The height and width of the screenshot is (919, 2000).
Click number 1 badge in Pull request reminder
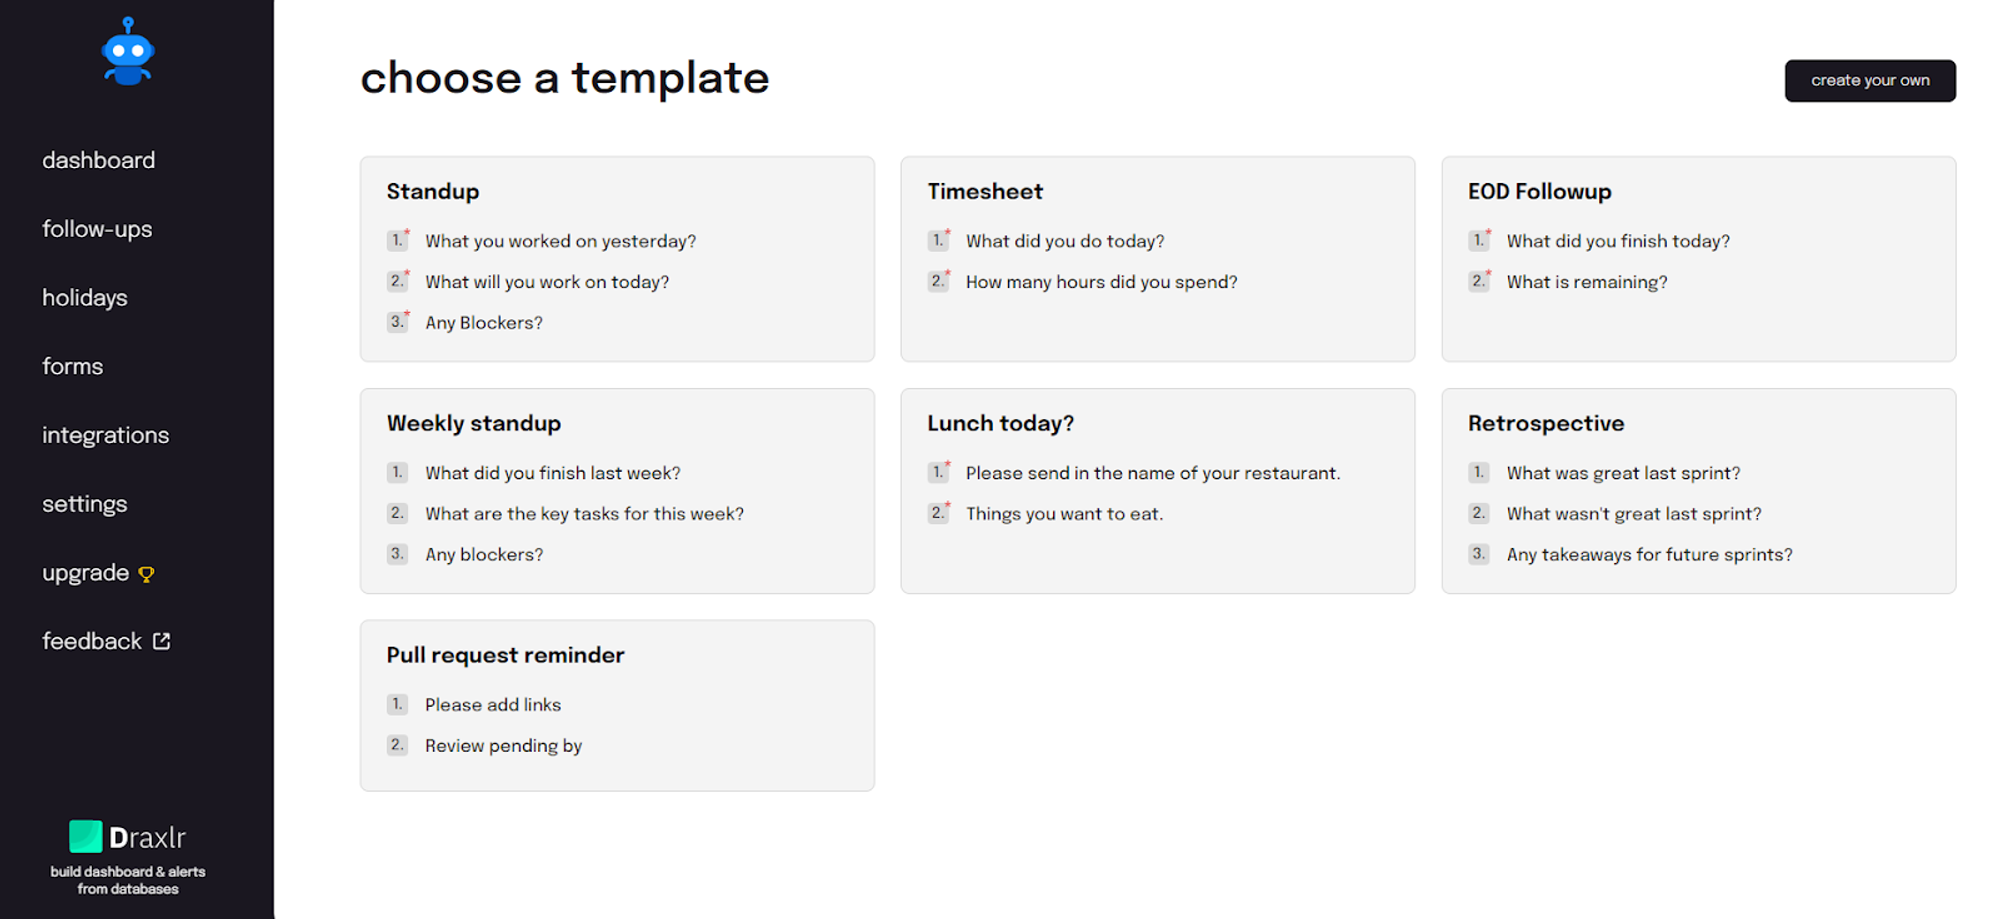[397, 704]
